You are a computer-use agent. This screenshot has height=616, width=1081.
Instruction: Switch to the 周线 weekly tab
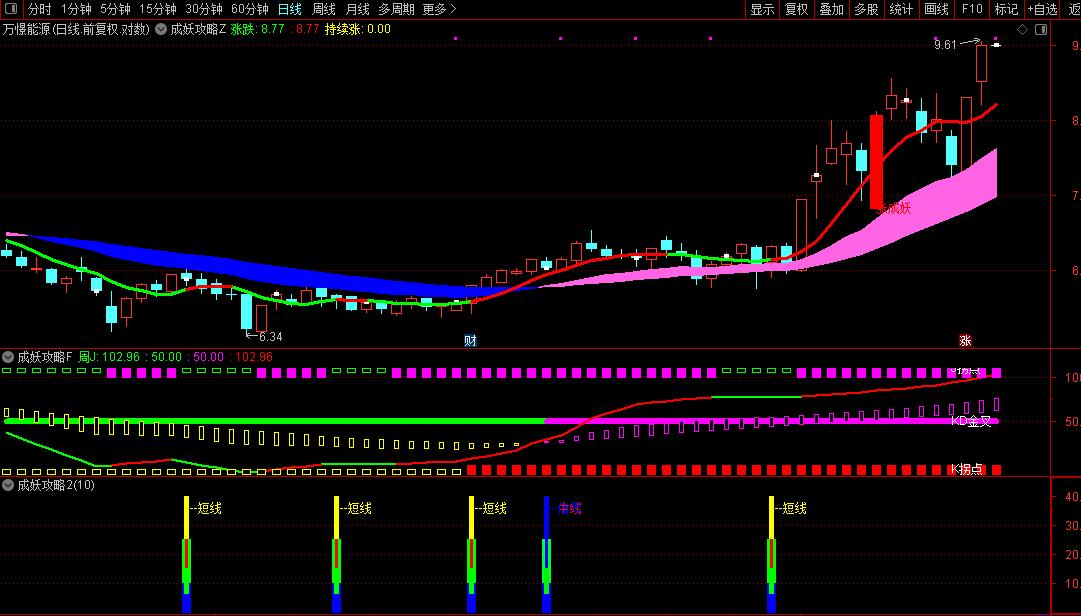(x=323, y=9)
